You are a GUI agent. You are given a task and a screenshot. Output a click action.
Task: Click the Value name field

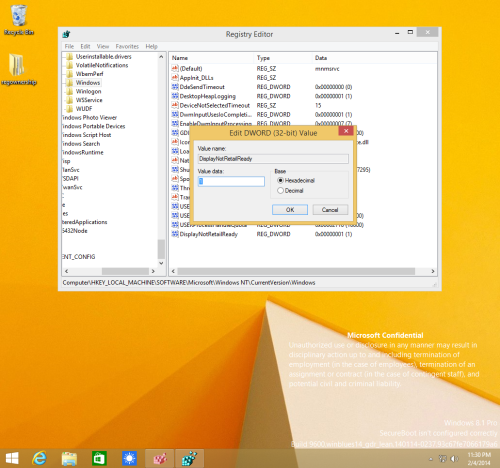[273, 159]
